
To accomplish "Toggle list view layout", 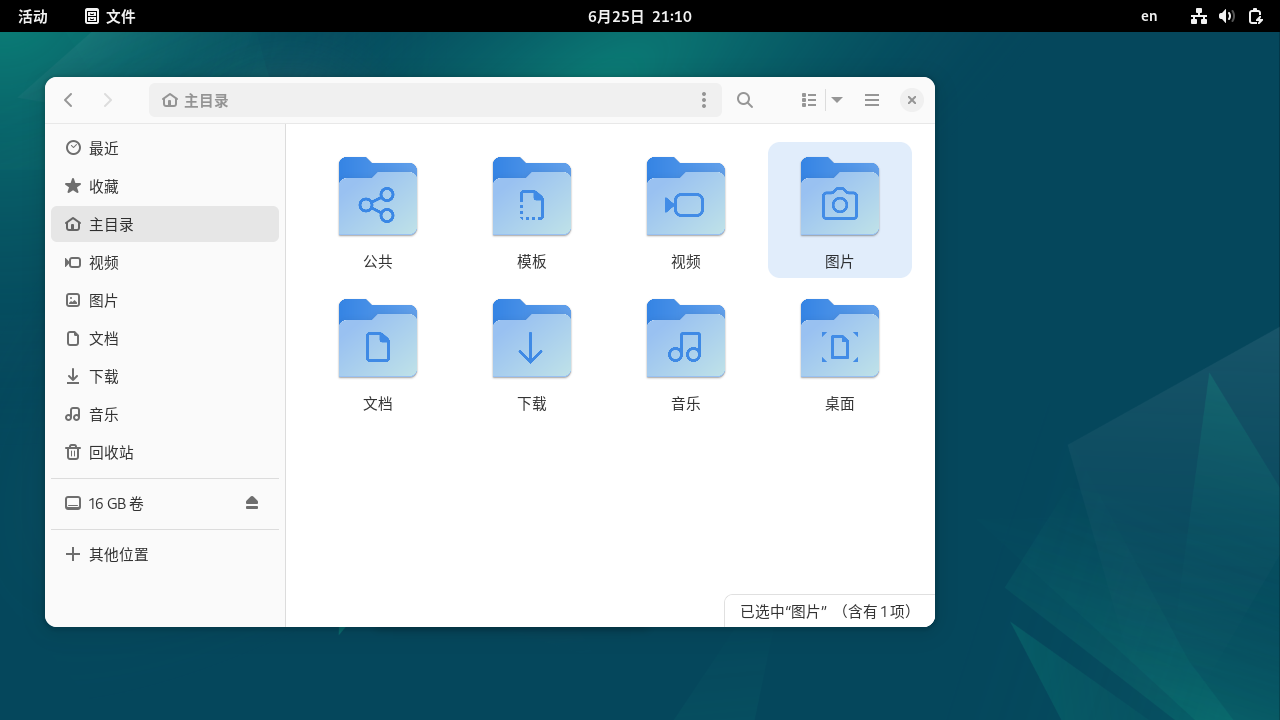I will click(809, 100).
